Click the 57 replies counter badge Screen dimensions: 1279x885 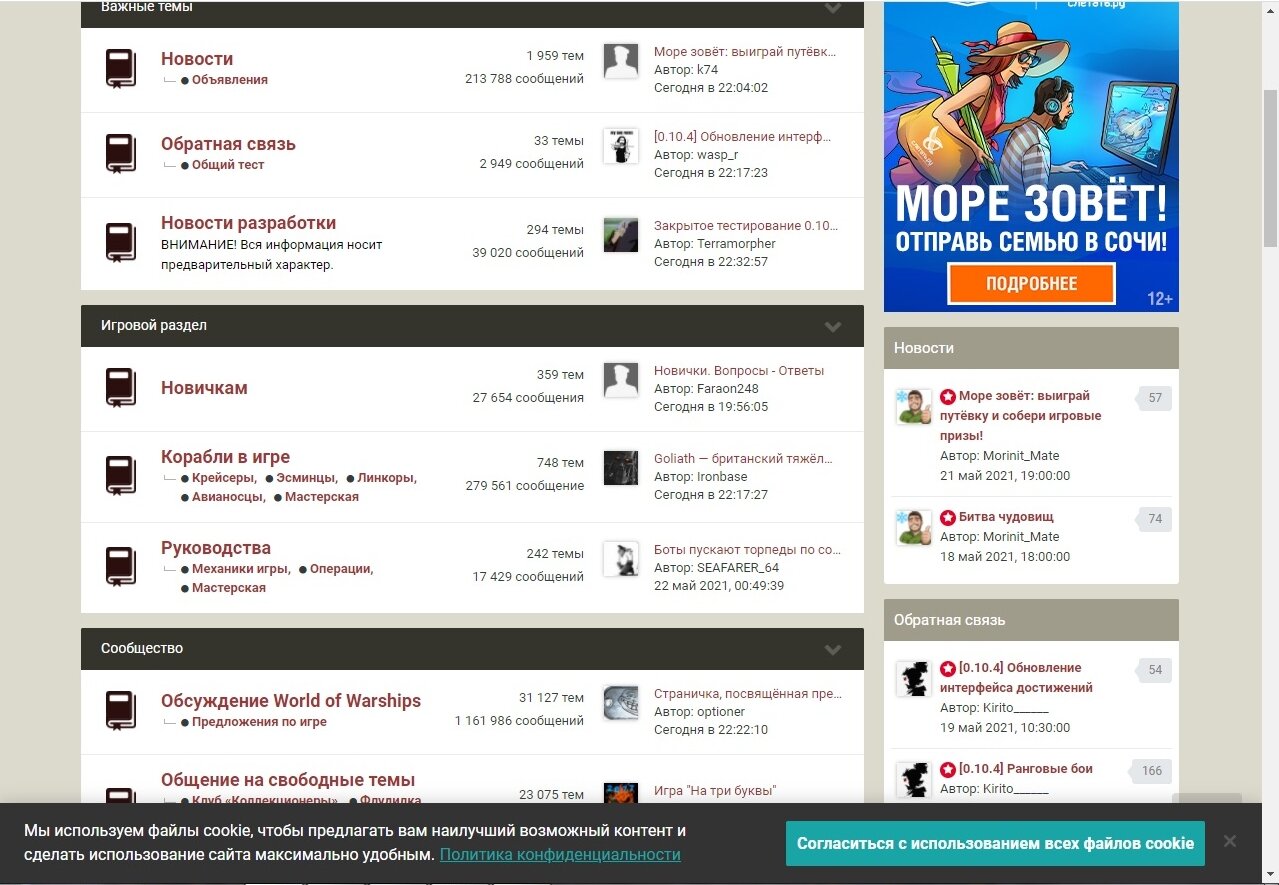1155,398
